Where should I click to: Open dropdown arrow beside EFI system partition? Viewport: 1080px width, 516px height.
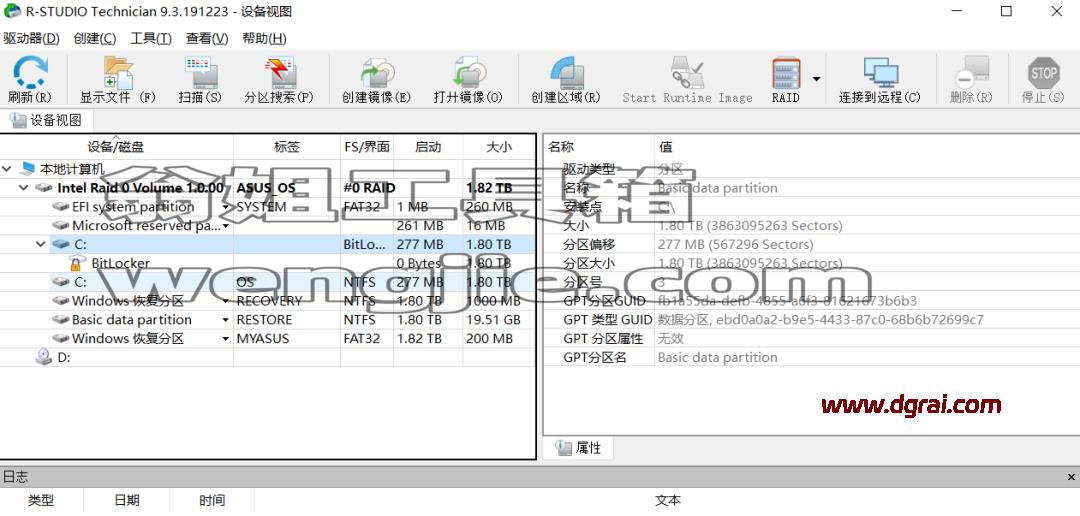tap(225, 207)
